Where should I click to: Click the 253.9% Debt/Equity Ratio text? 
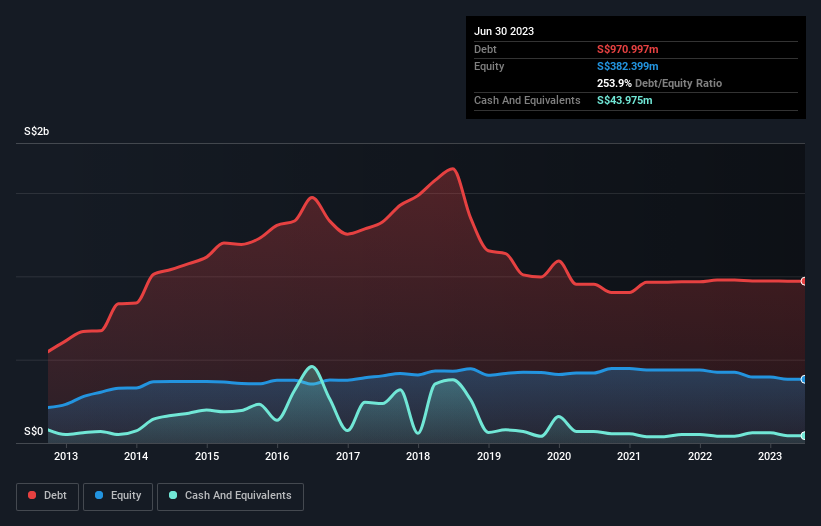(x=659, y=83)
